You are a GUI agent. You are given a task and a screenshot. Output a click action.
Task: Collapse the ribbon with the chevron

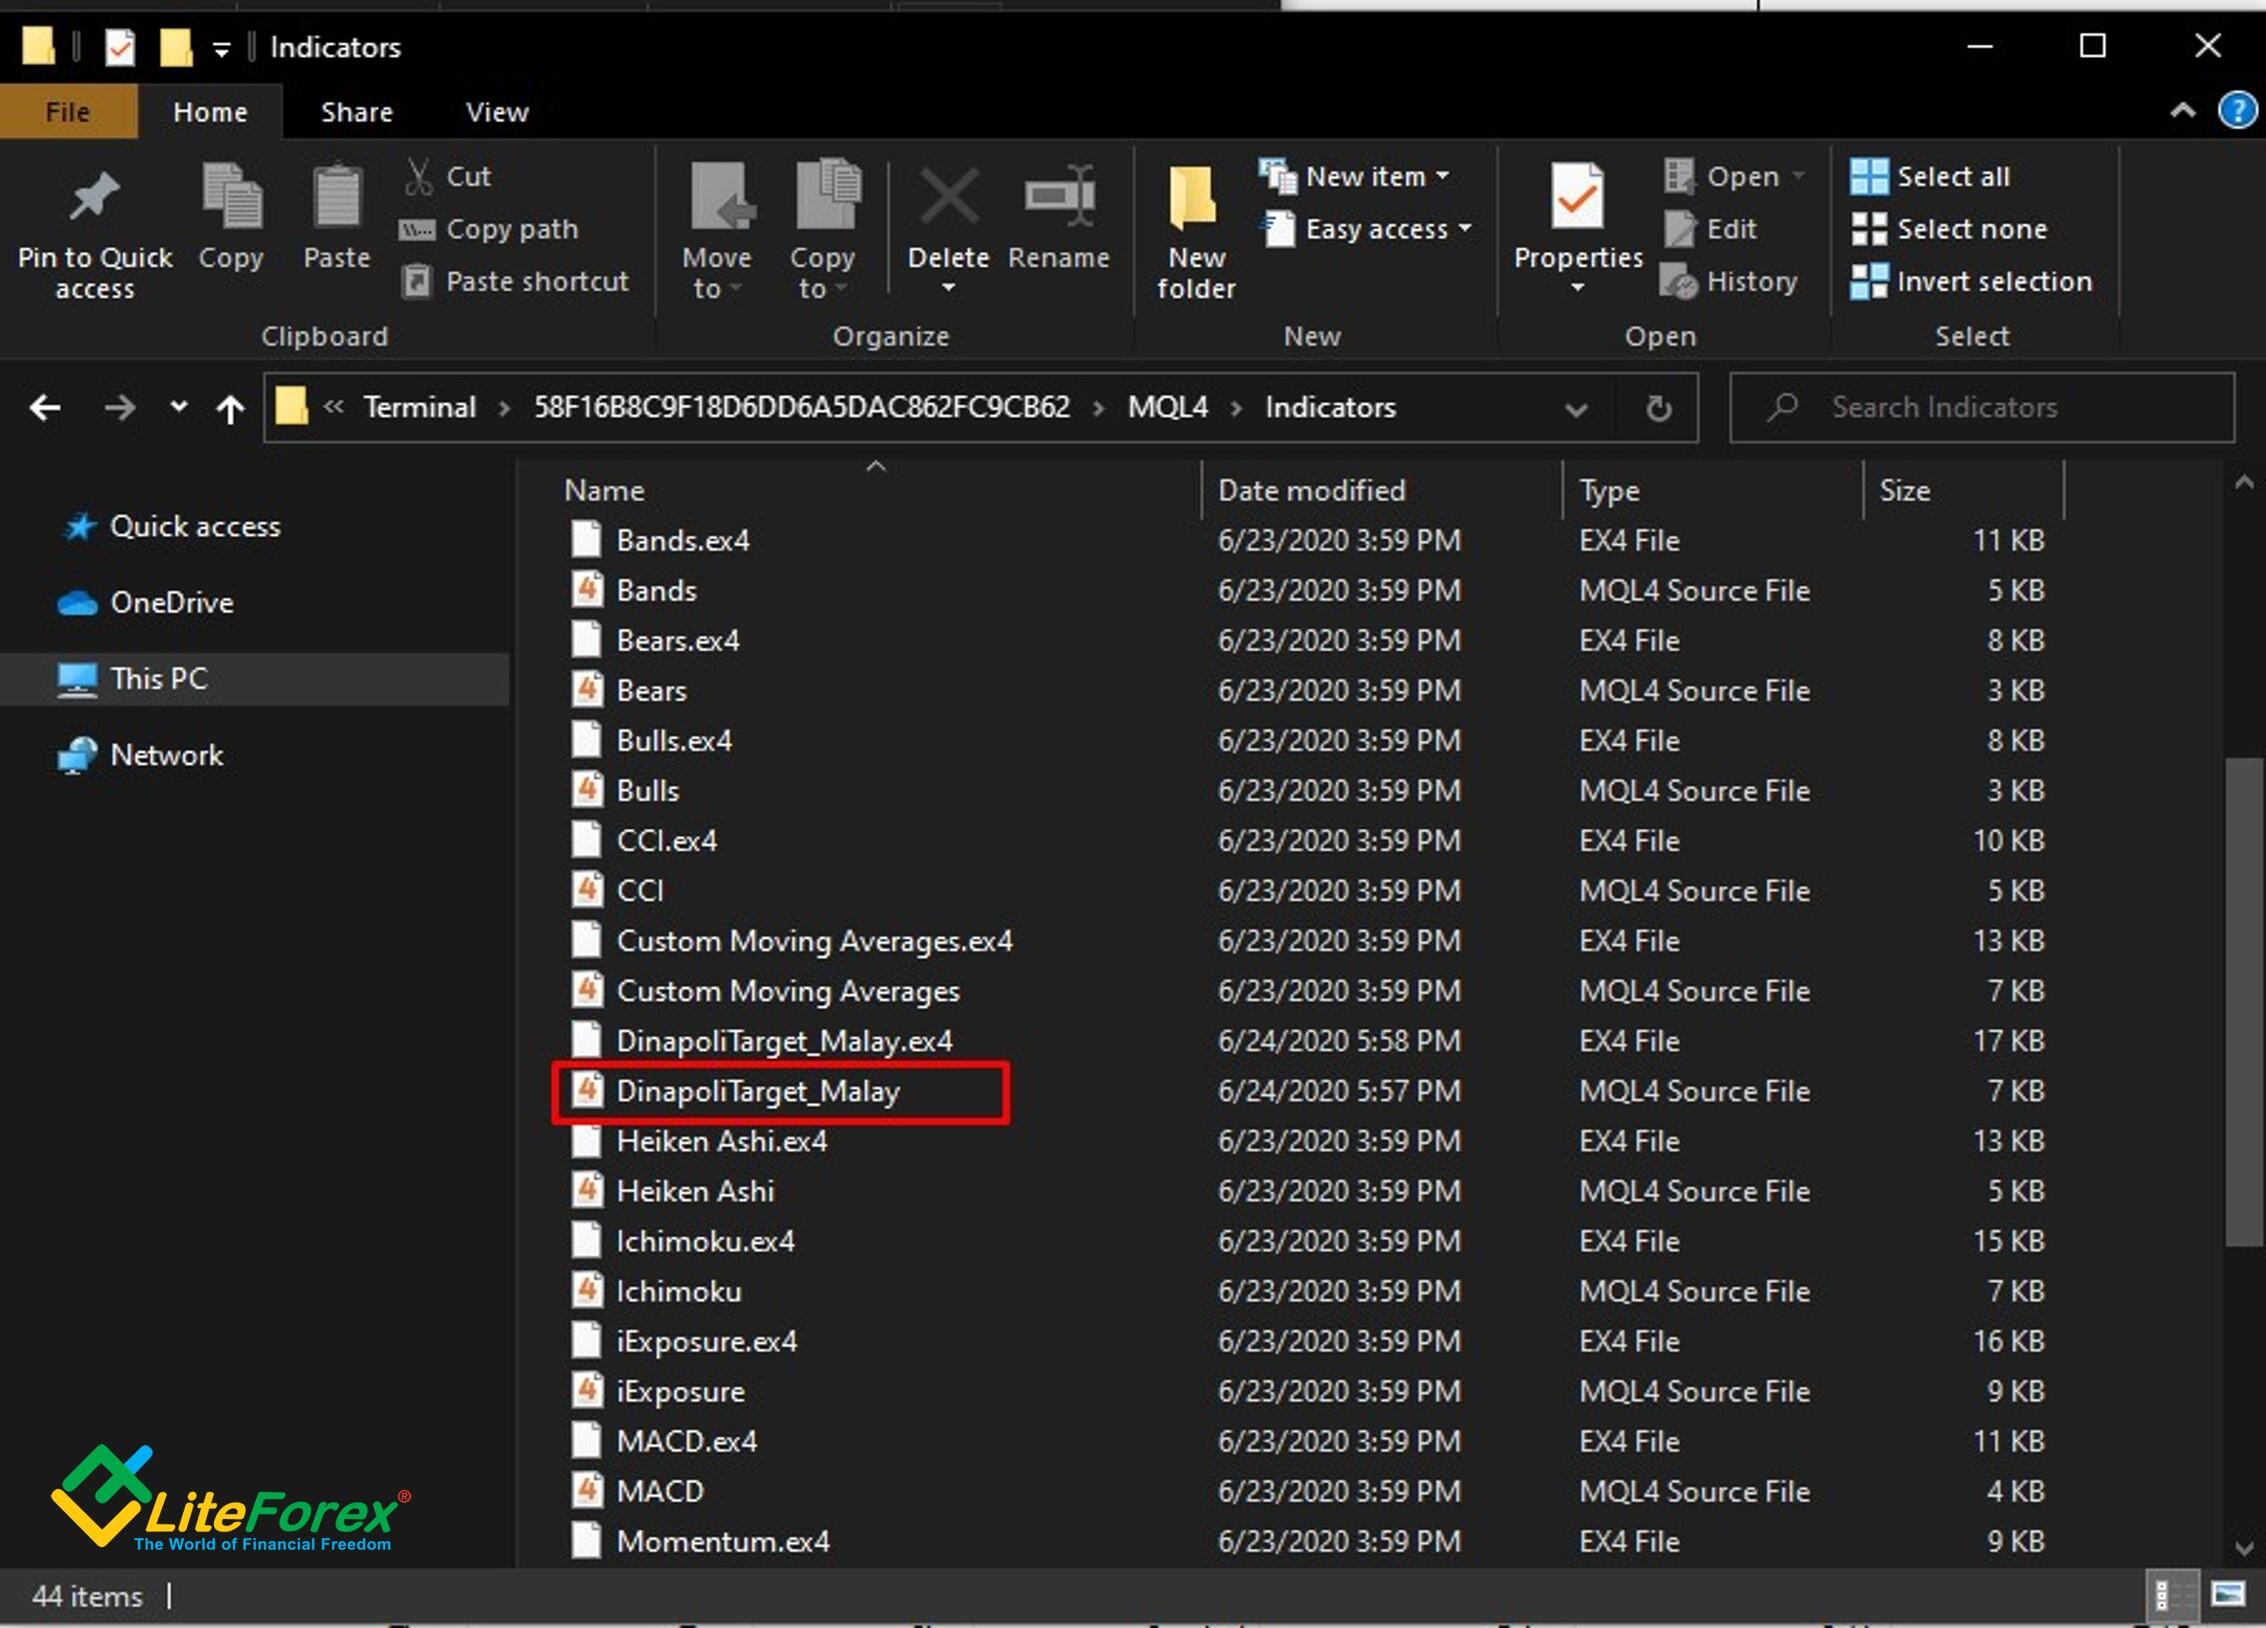pos(2183,110)
